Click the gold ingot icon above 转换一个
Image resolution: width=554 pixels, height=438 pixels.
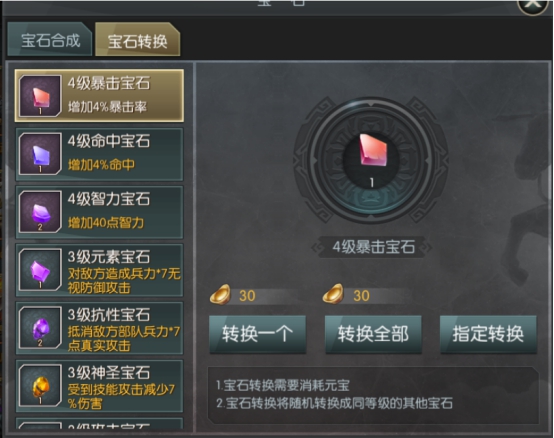click(x=220, y=294)
